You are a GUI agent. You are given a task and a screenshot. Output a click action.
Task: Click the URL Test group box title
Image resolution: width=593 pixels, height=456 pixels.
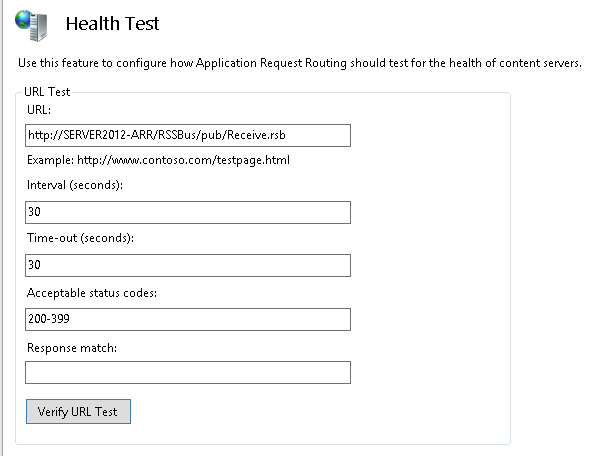(47, 92)
